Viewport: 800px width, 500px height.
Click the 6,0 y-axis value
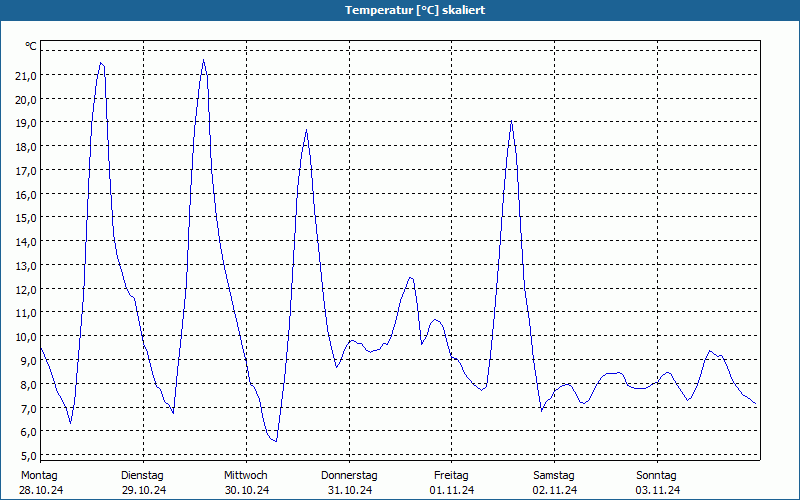click(x=29, y=432)
